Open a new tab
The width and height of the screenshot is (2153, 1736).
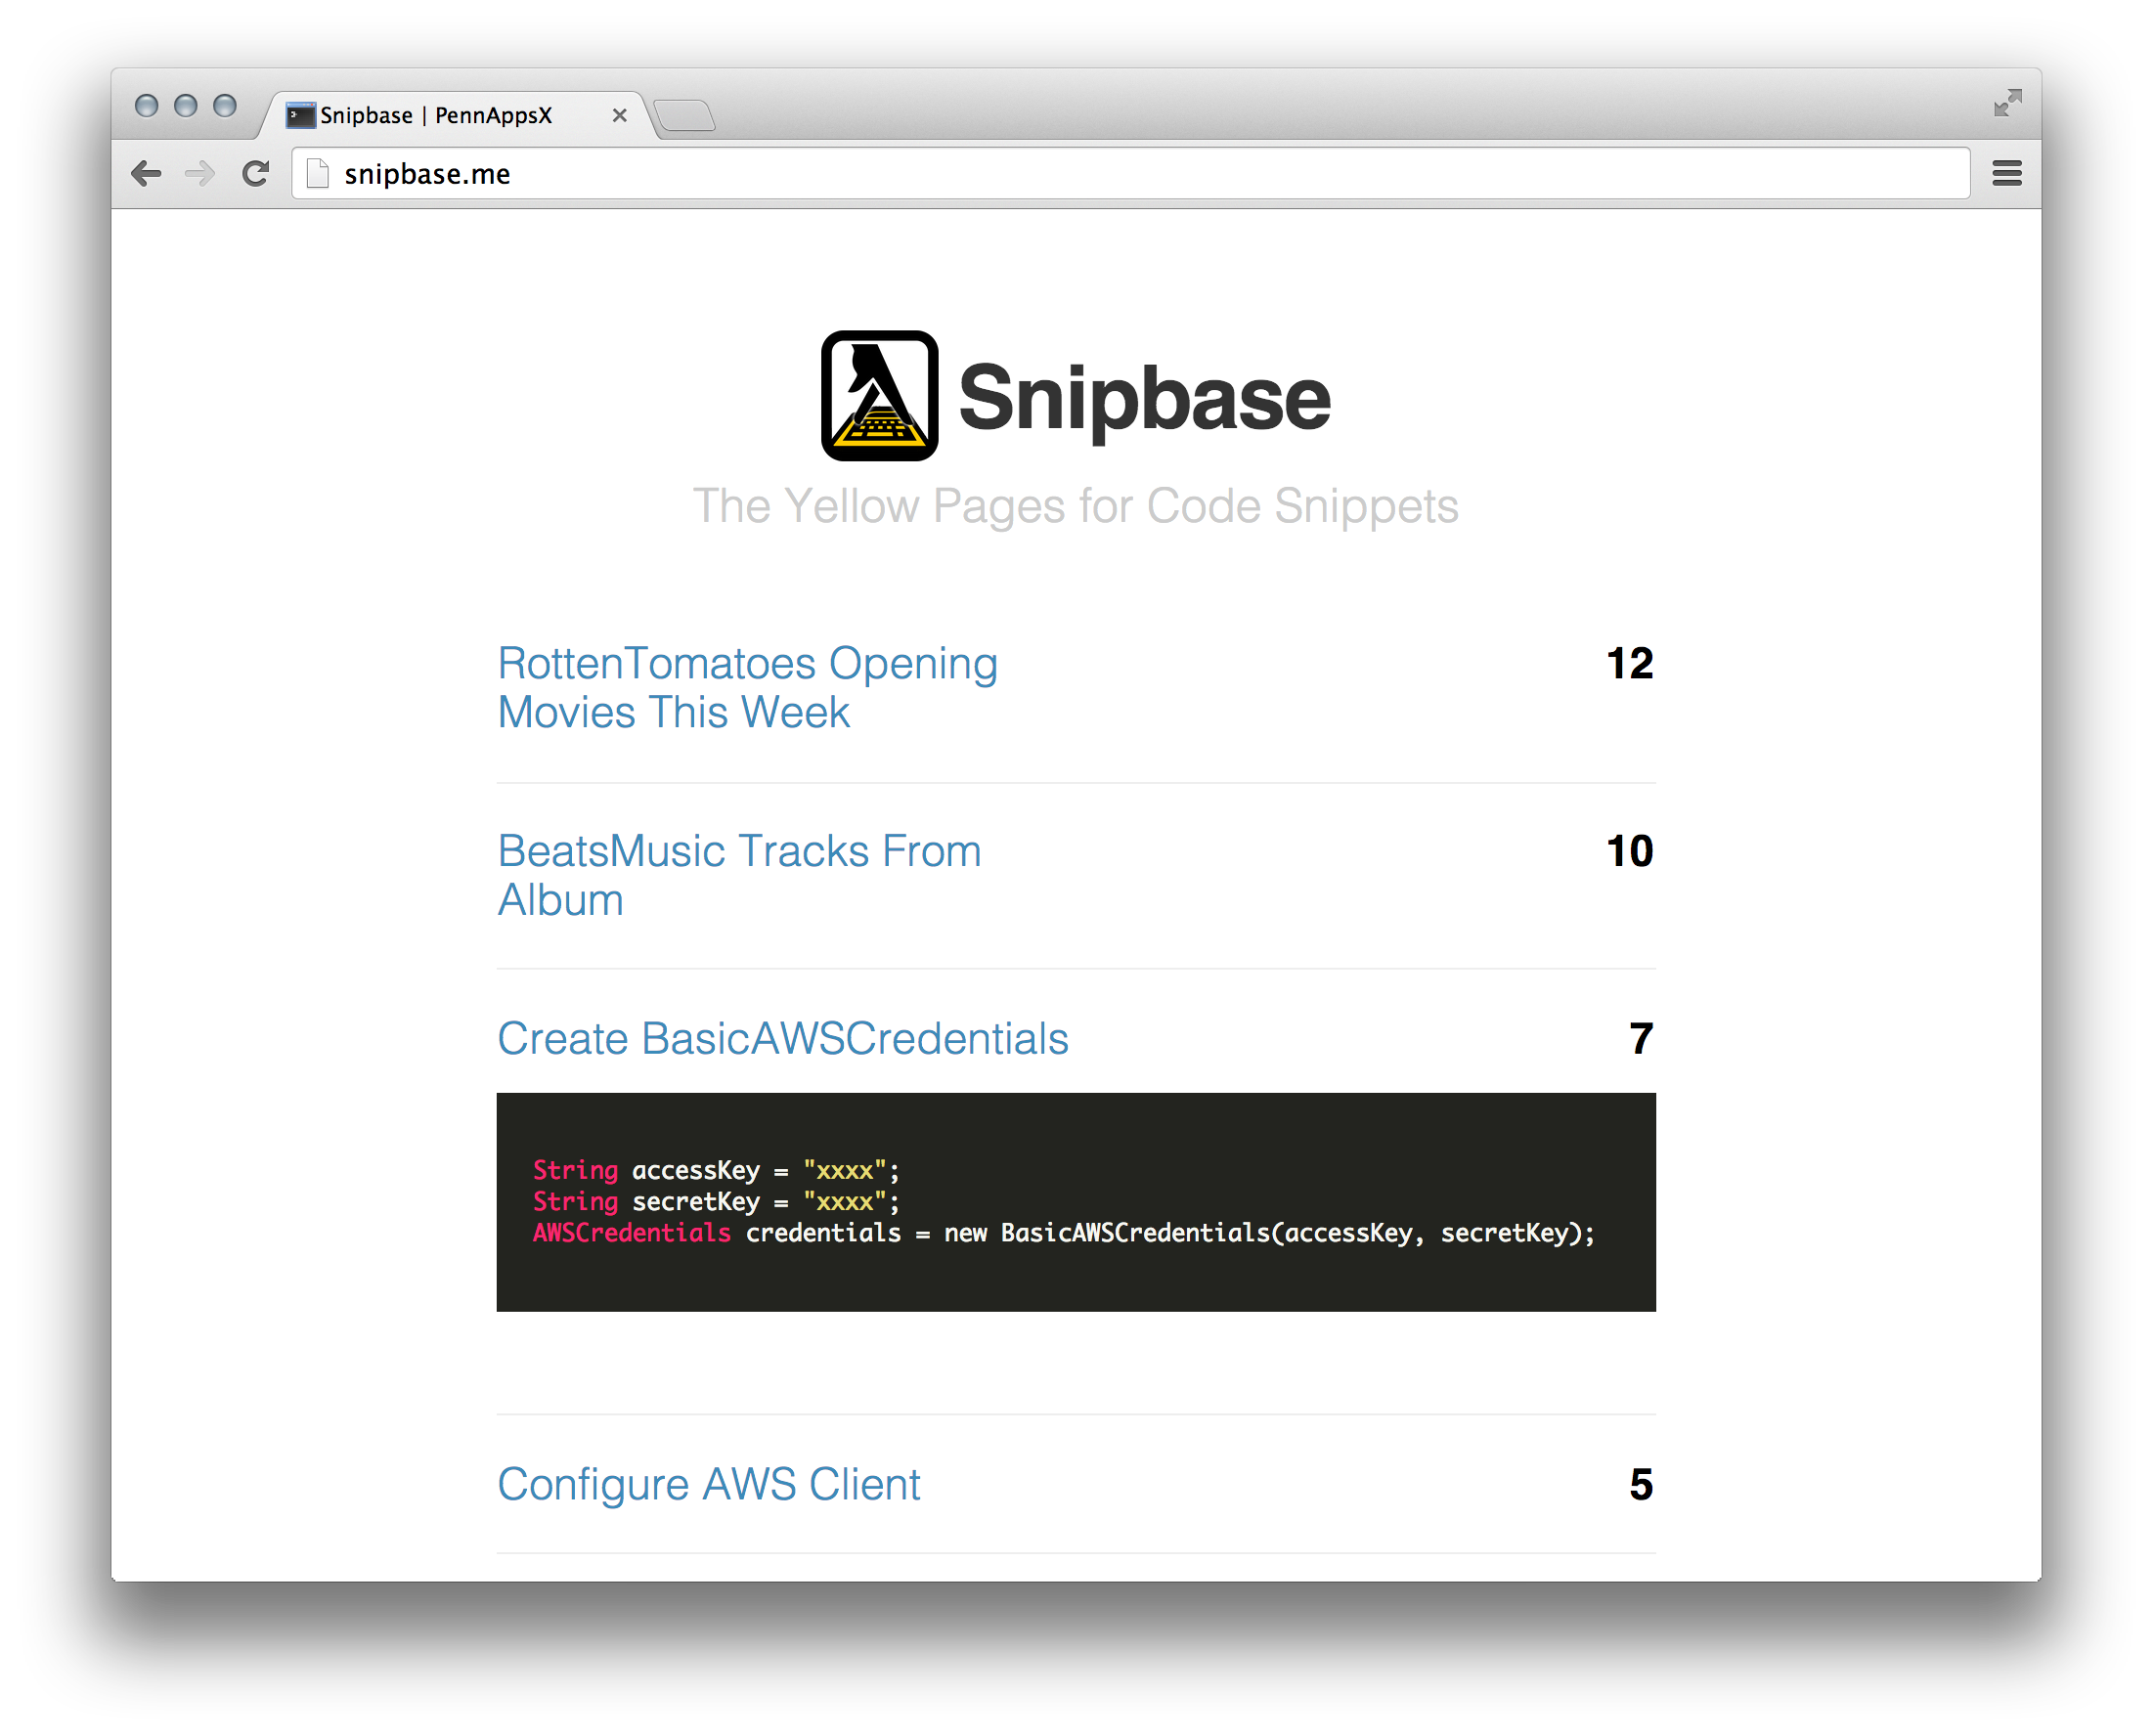click(x=685, y=117)
